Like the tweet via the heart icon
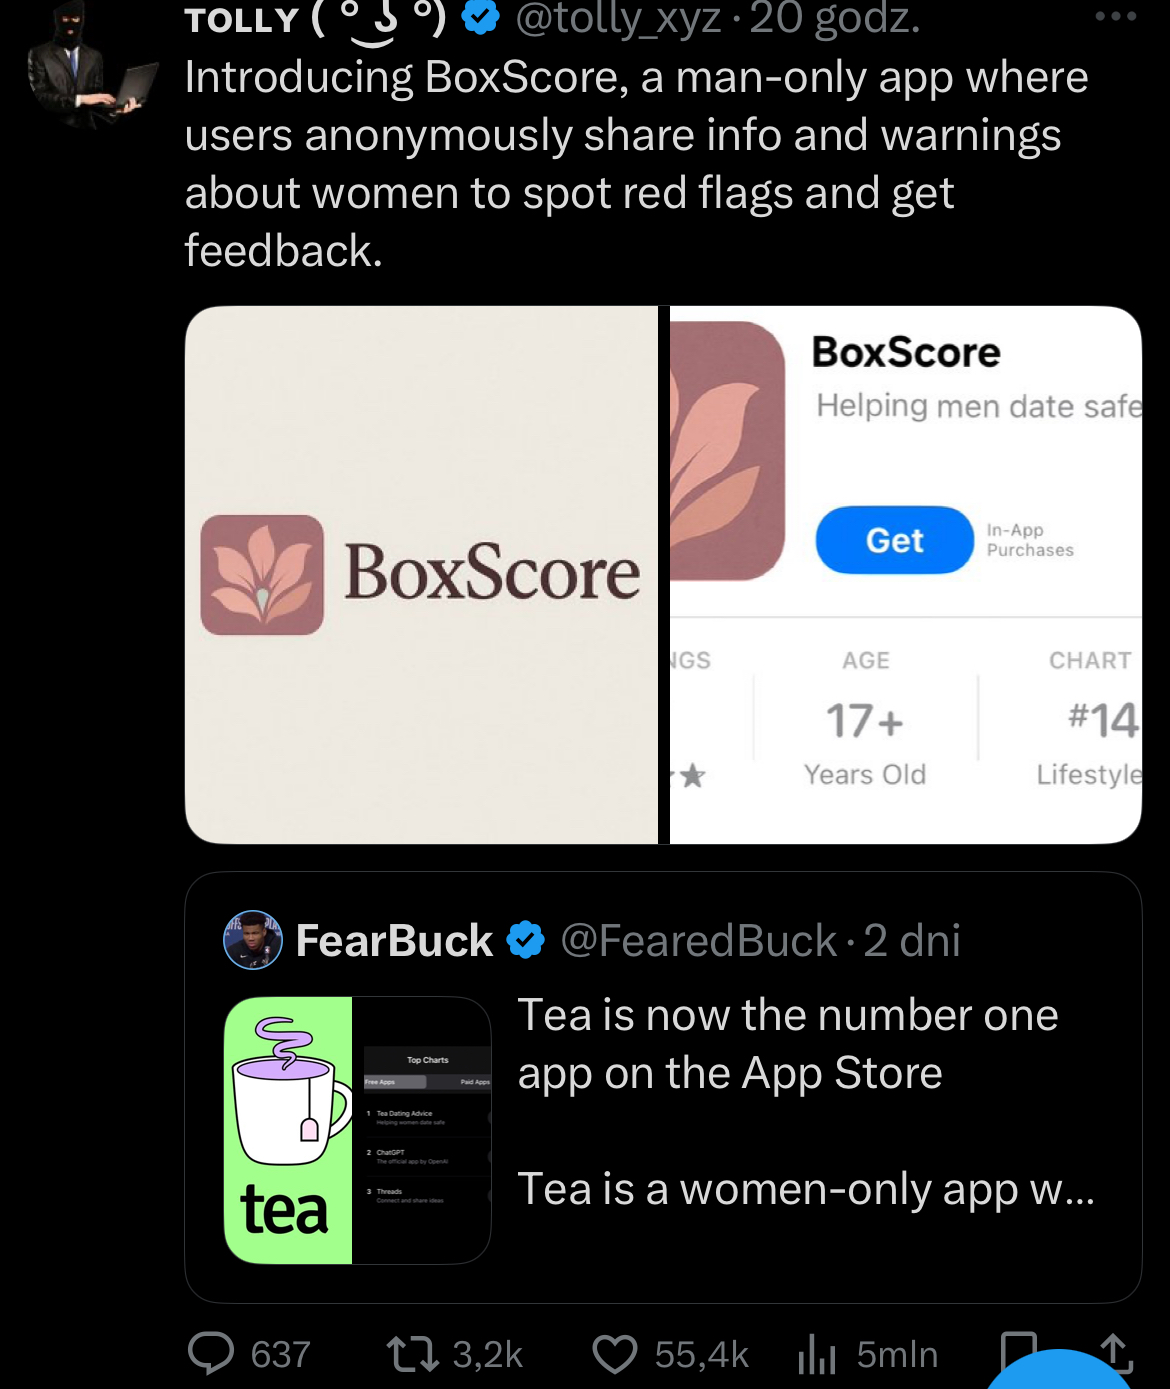 [615, 1355]
